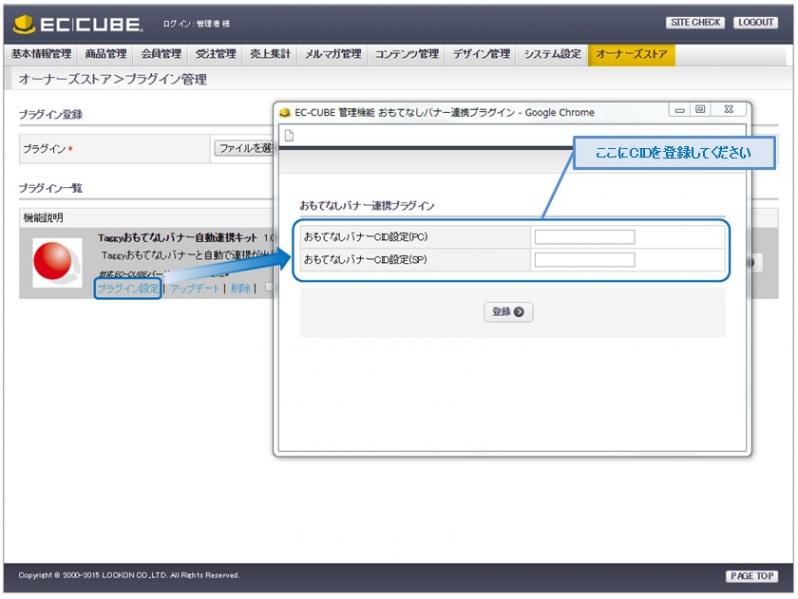Focus the おもてなしバナーCID設定(SP) input field
Image resolution: width=798 pixels, height=599 pixels.
pos(585,260)
